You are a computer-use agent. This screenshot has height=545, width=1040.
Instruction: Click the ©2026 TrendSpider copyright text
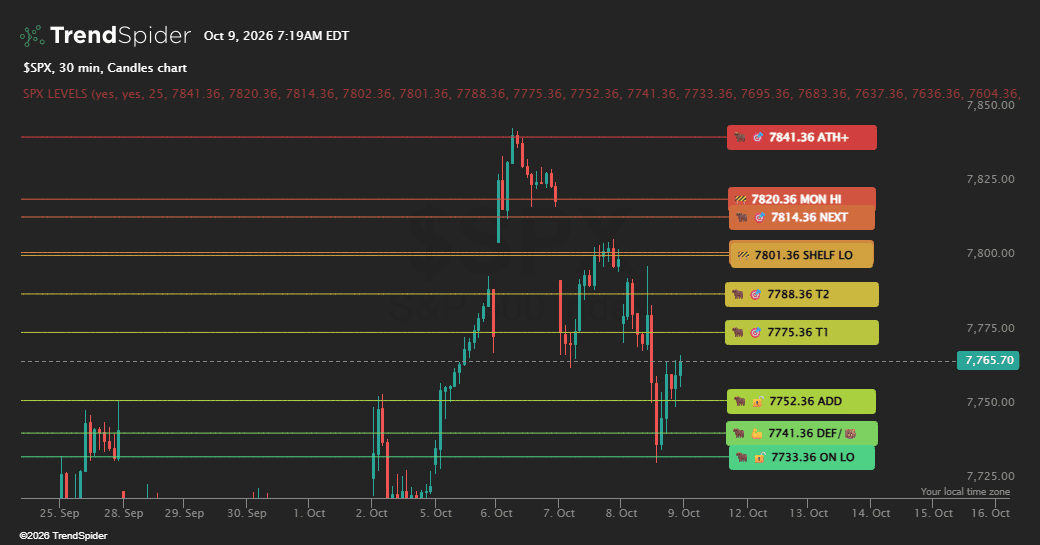[63, 536]
